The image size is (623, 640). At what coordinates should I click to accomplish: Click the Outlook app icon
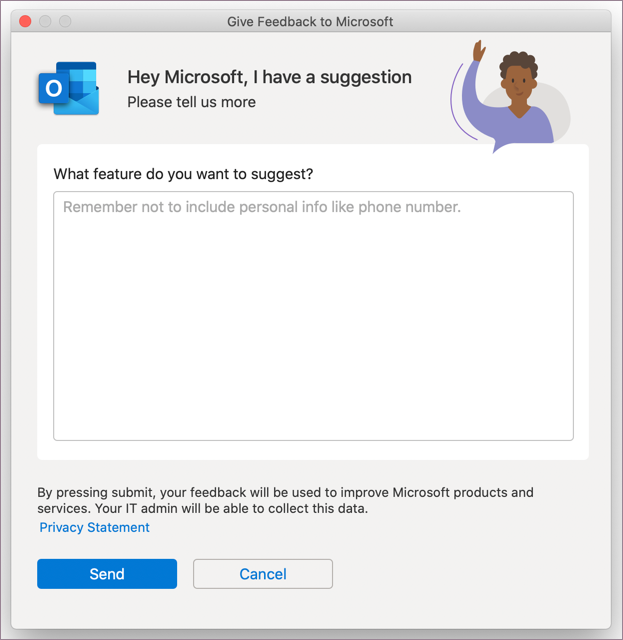pos(69,88)
